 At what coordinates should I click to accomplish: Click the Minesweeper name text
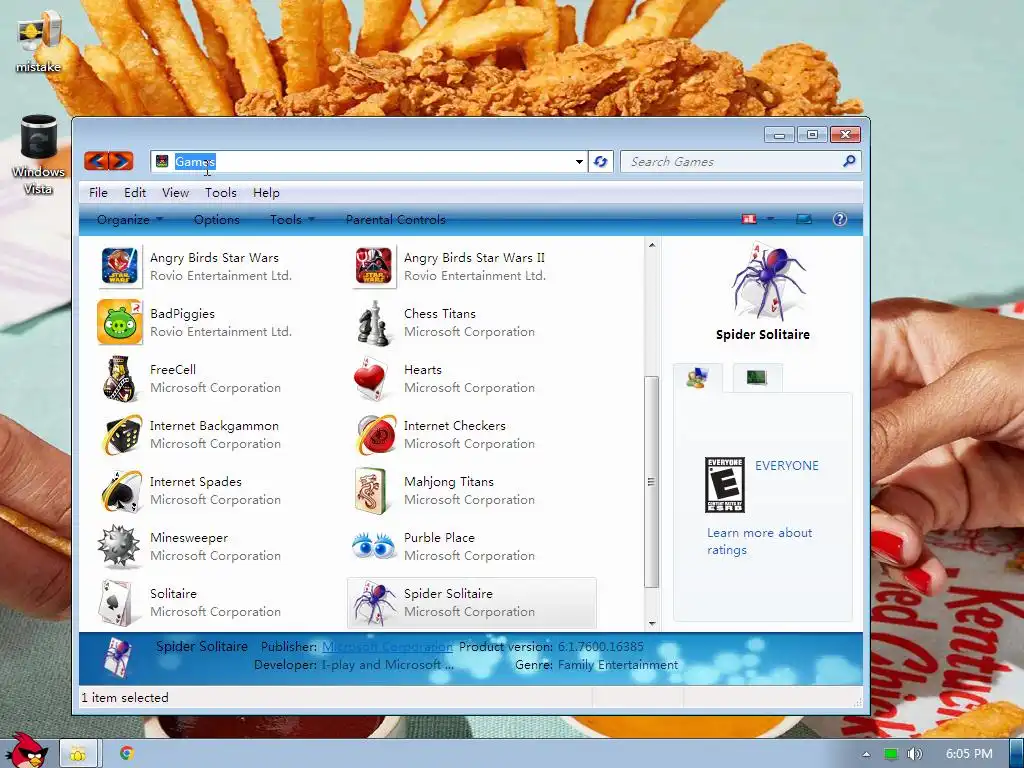[189, 537]
